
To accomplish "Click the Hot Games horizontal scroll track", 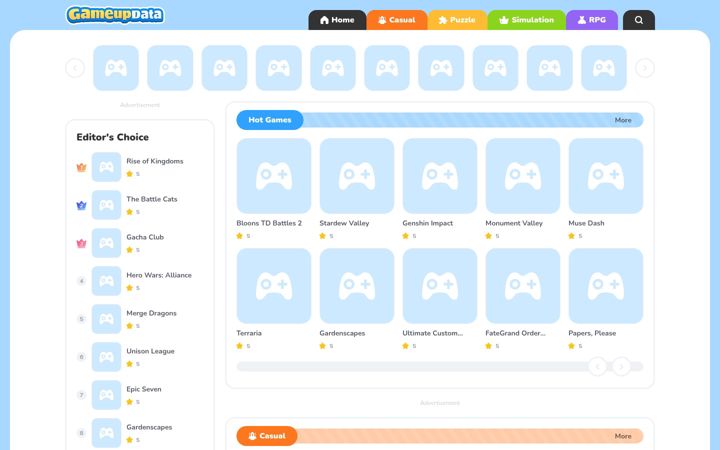I will coord(440,366).
